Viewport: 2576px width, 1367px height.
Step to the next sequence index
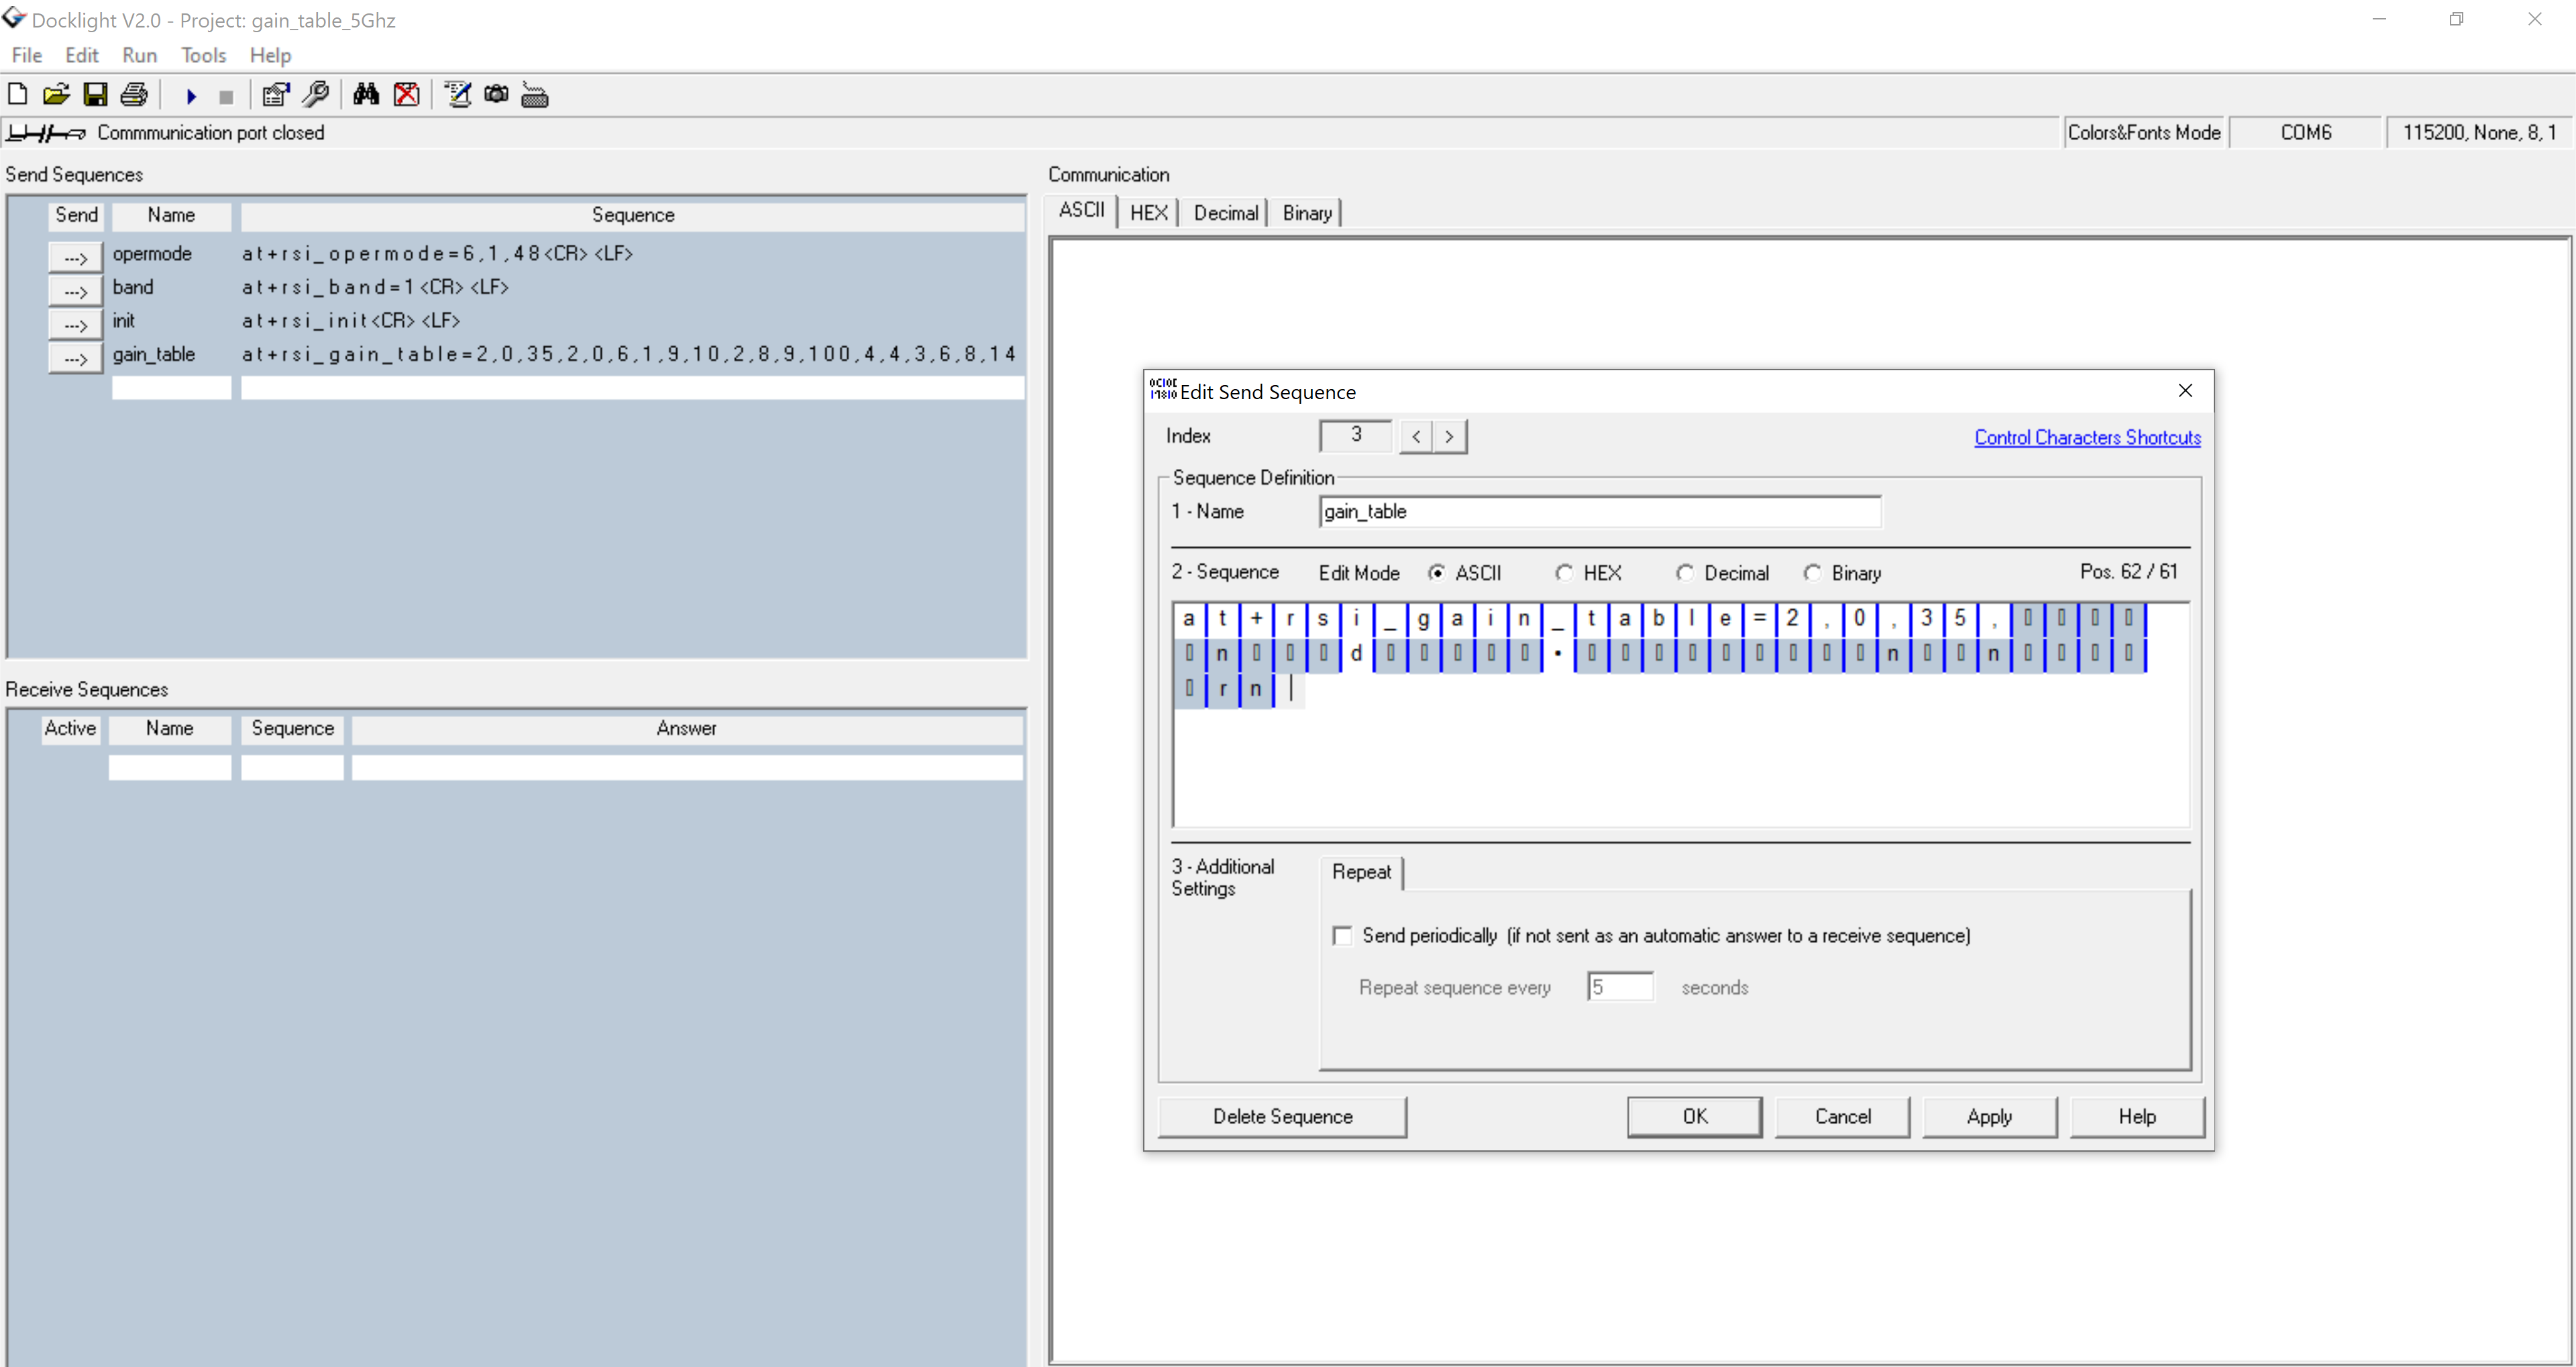tap(1449, 436)
